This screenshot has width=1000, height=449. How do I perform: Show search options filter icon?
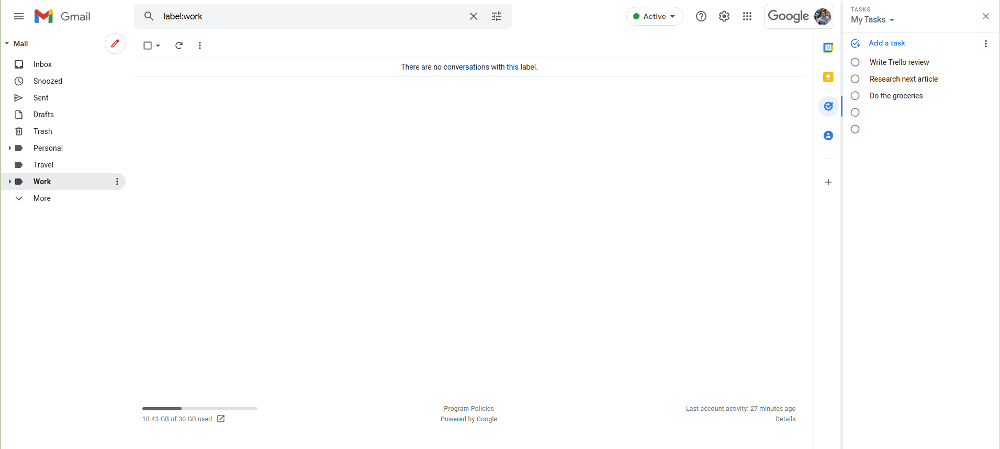point(497,16)
